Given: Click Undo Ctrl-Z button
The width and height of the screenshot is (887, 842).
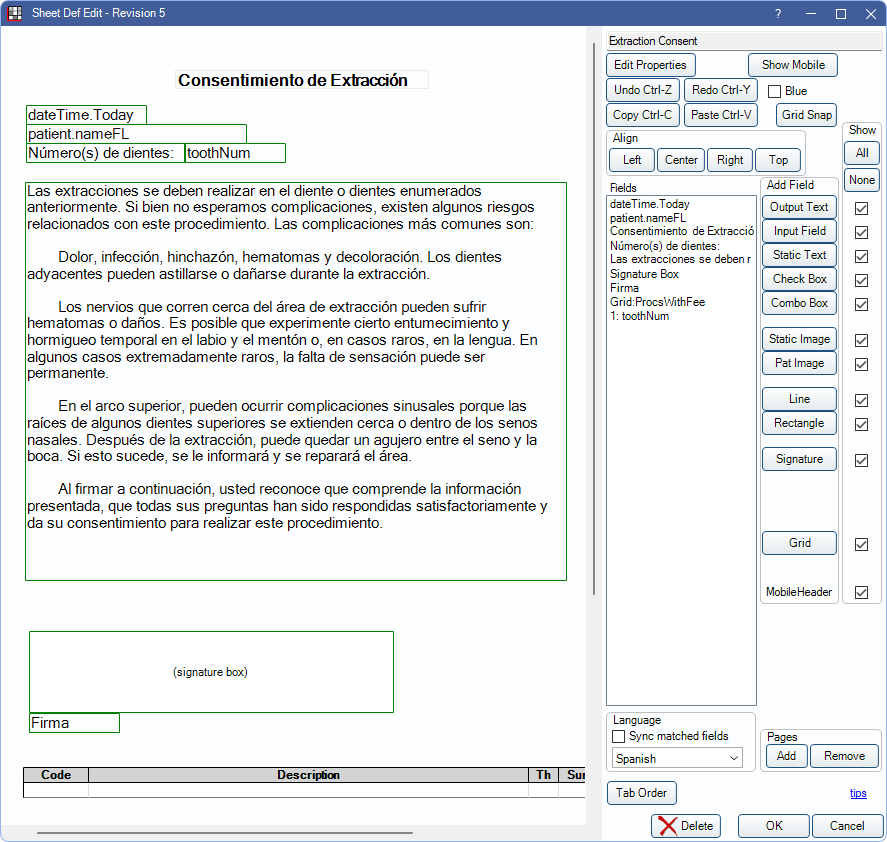Looking at the screenshot, I should click(643, 90).
